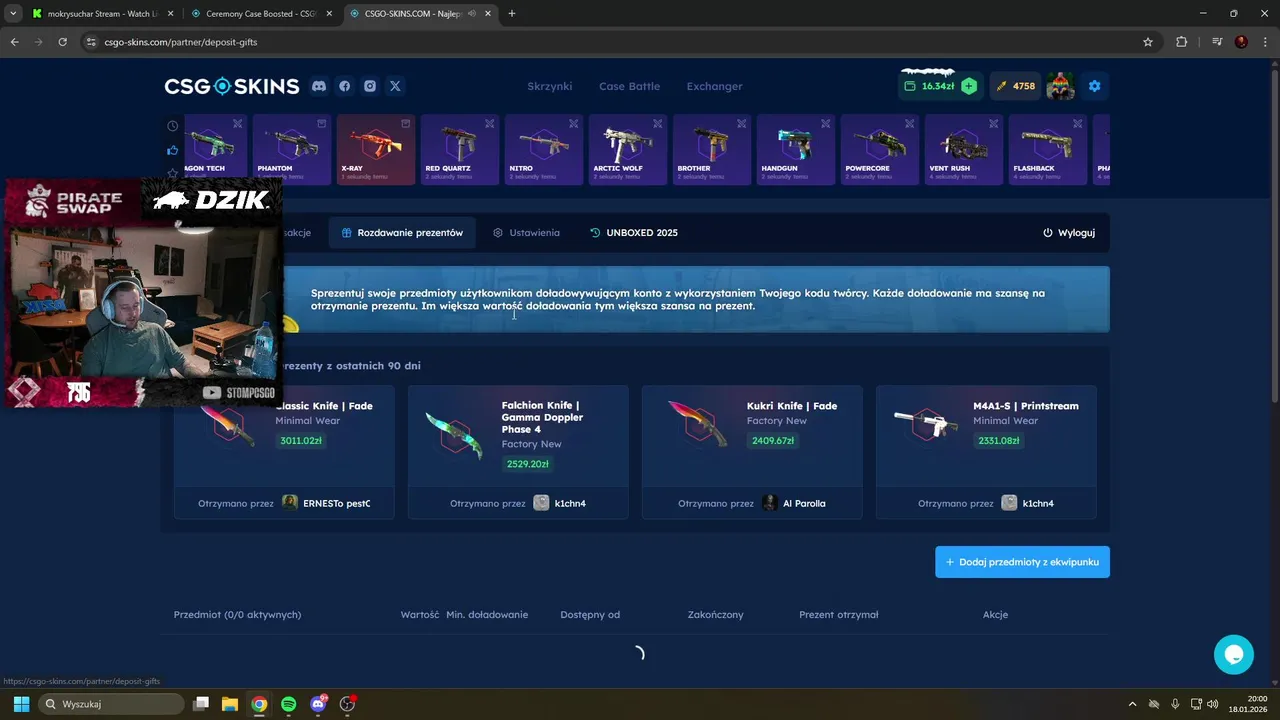This screenshot has height=720, width=1280.
Task: Go to Exchanger in top navigation
Action: [714, 86]
